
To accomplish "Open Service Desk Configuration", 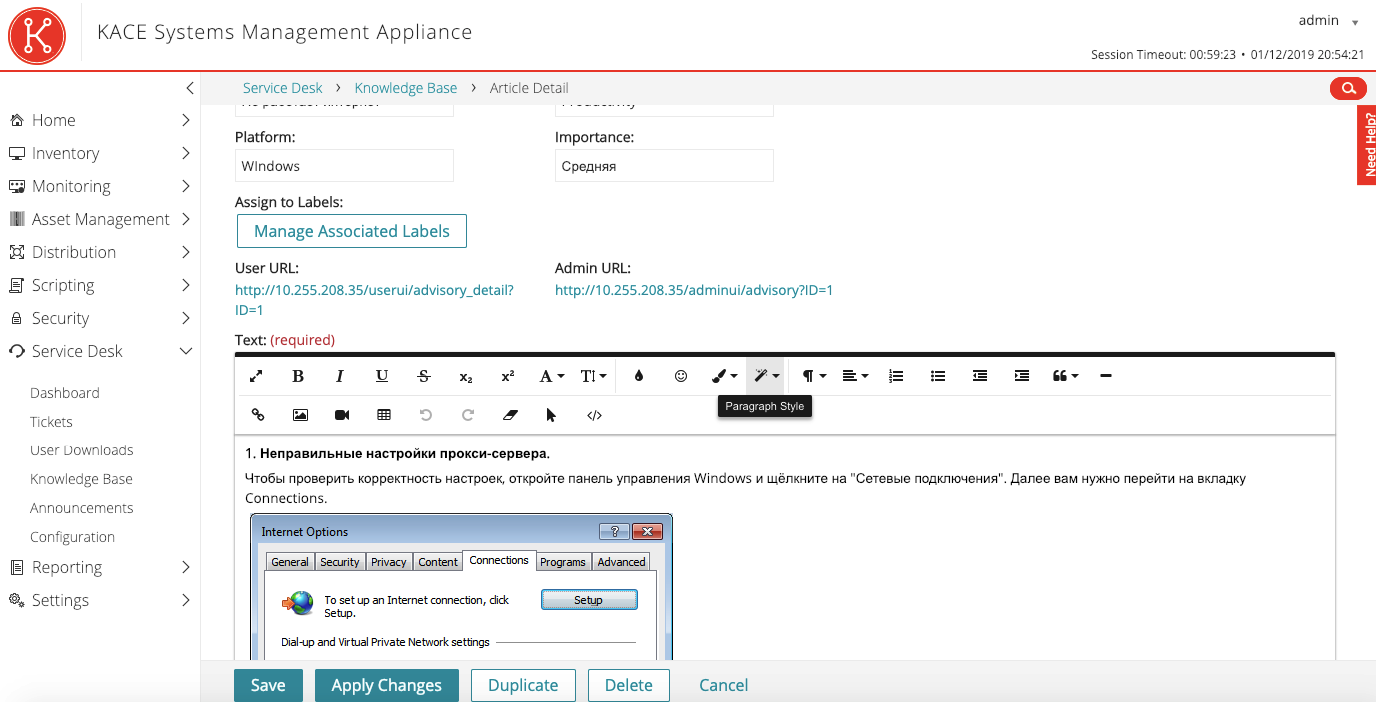I will (x=72, y=537).
